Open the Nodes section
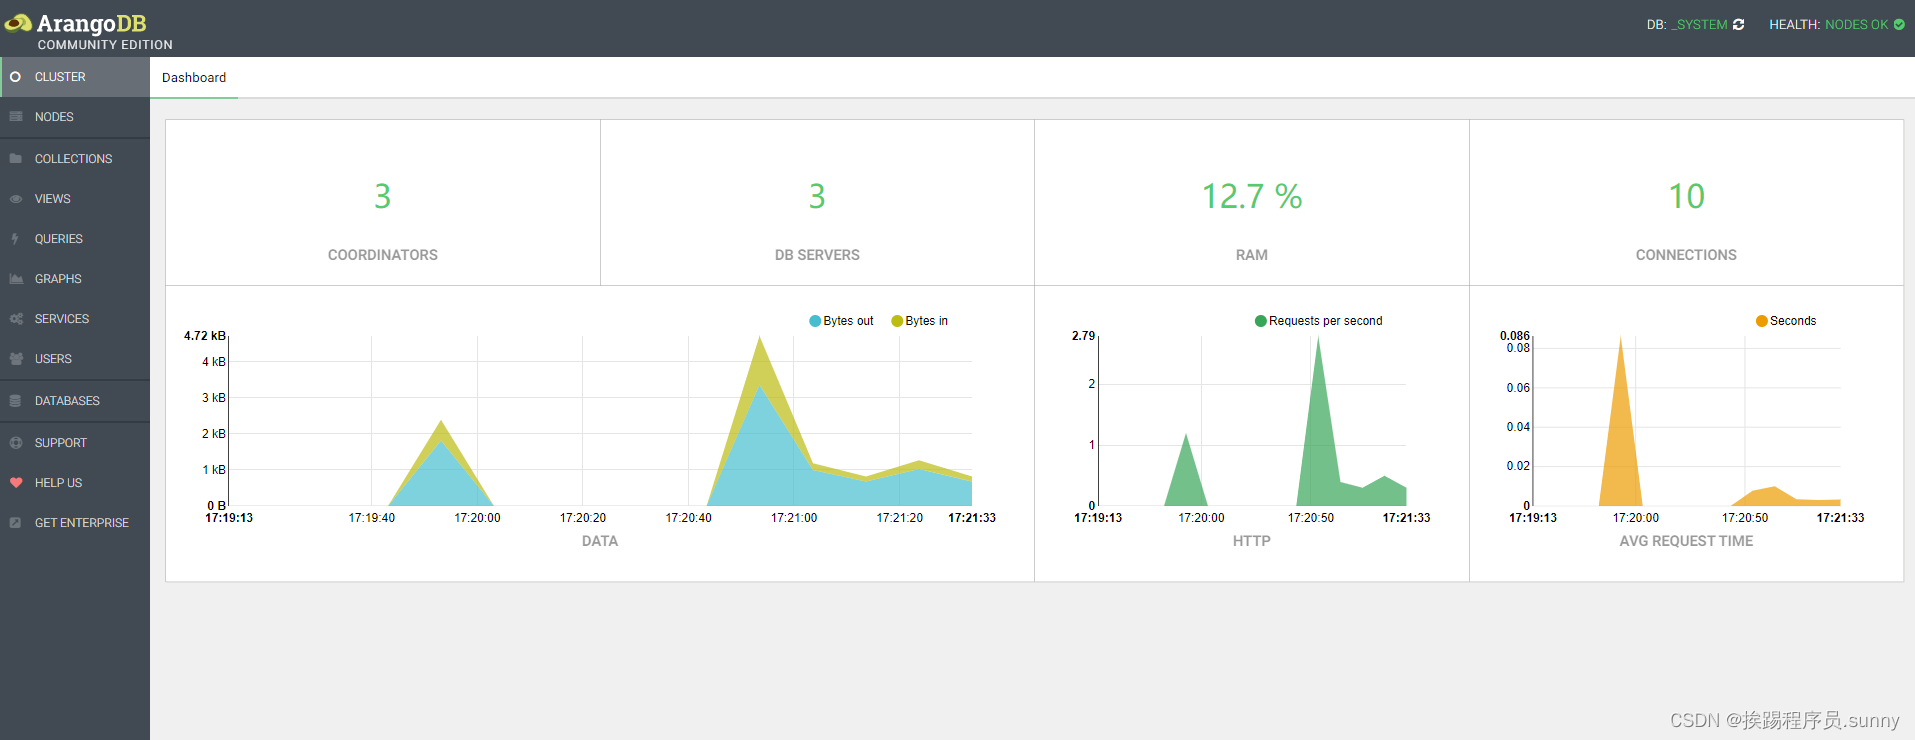This screenshot has height=740, width=1915. coord(75,117)
